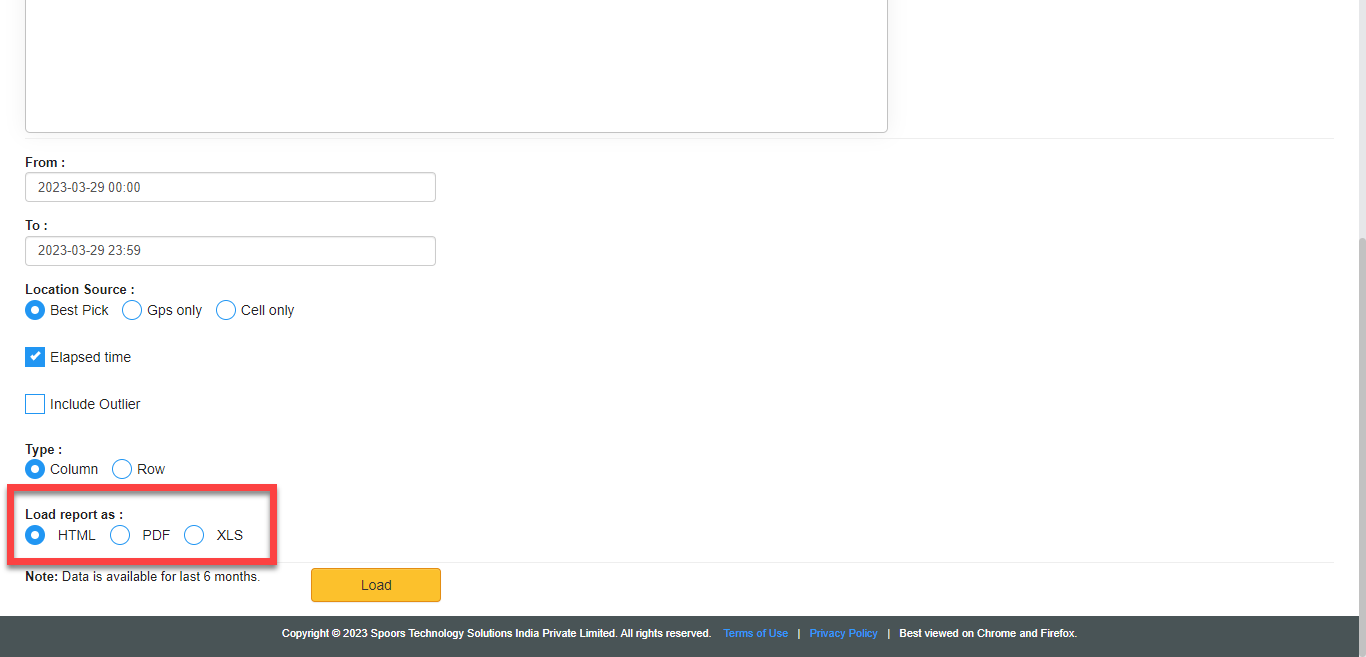
Task: Click the From date field
Action: click(x=230, y=187)
